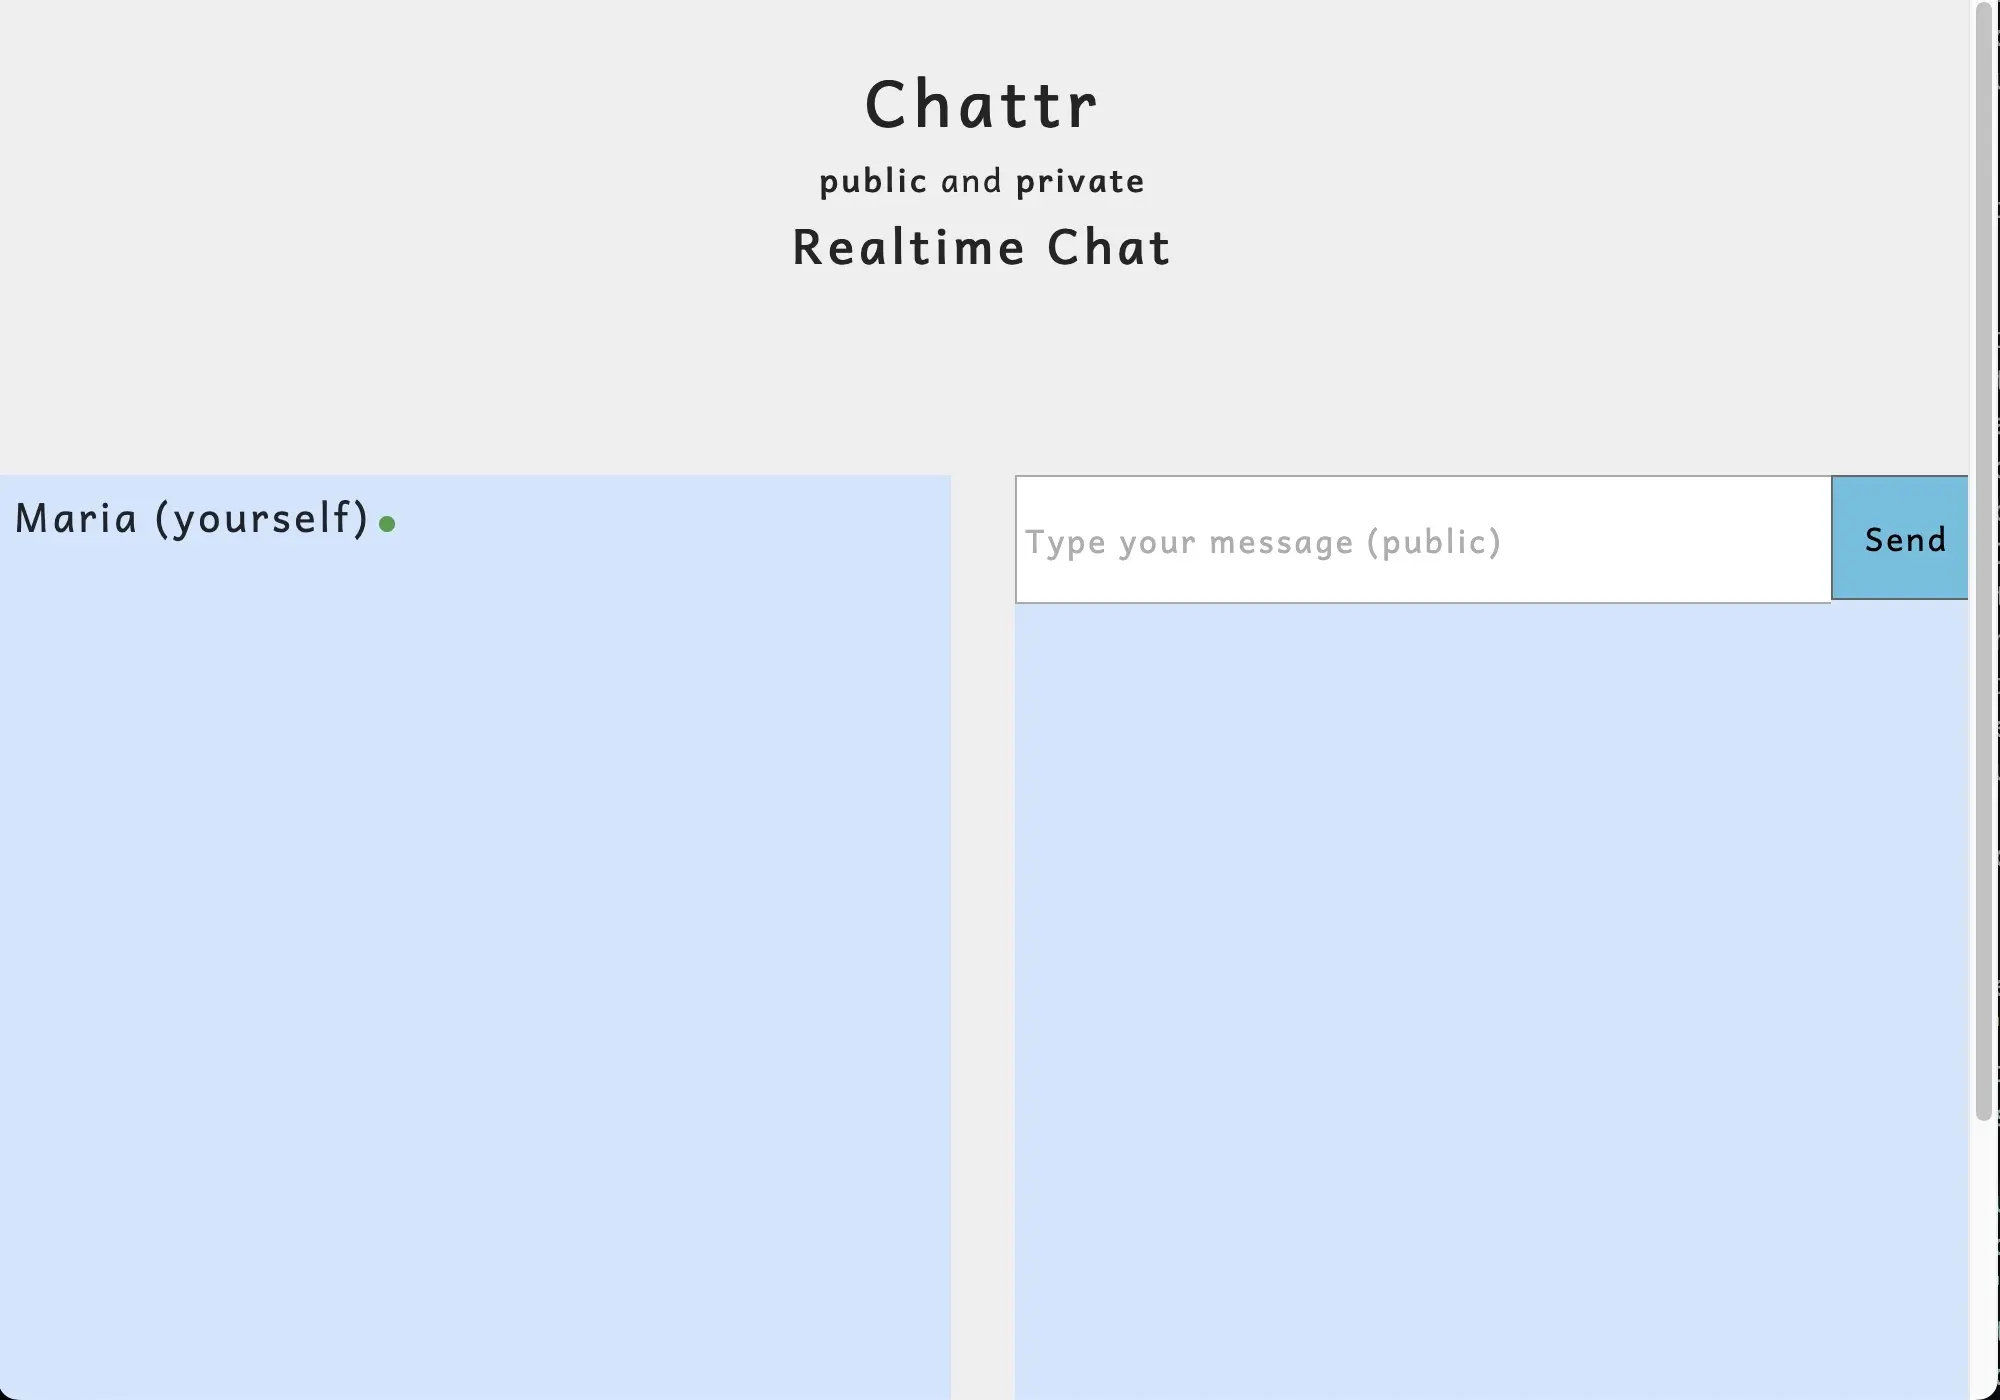Screen dimensions: 2000x1400
Task: Click the 'public and private' subtitle
Action: 981,181
